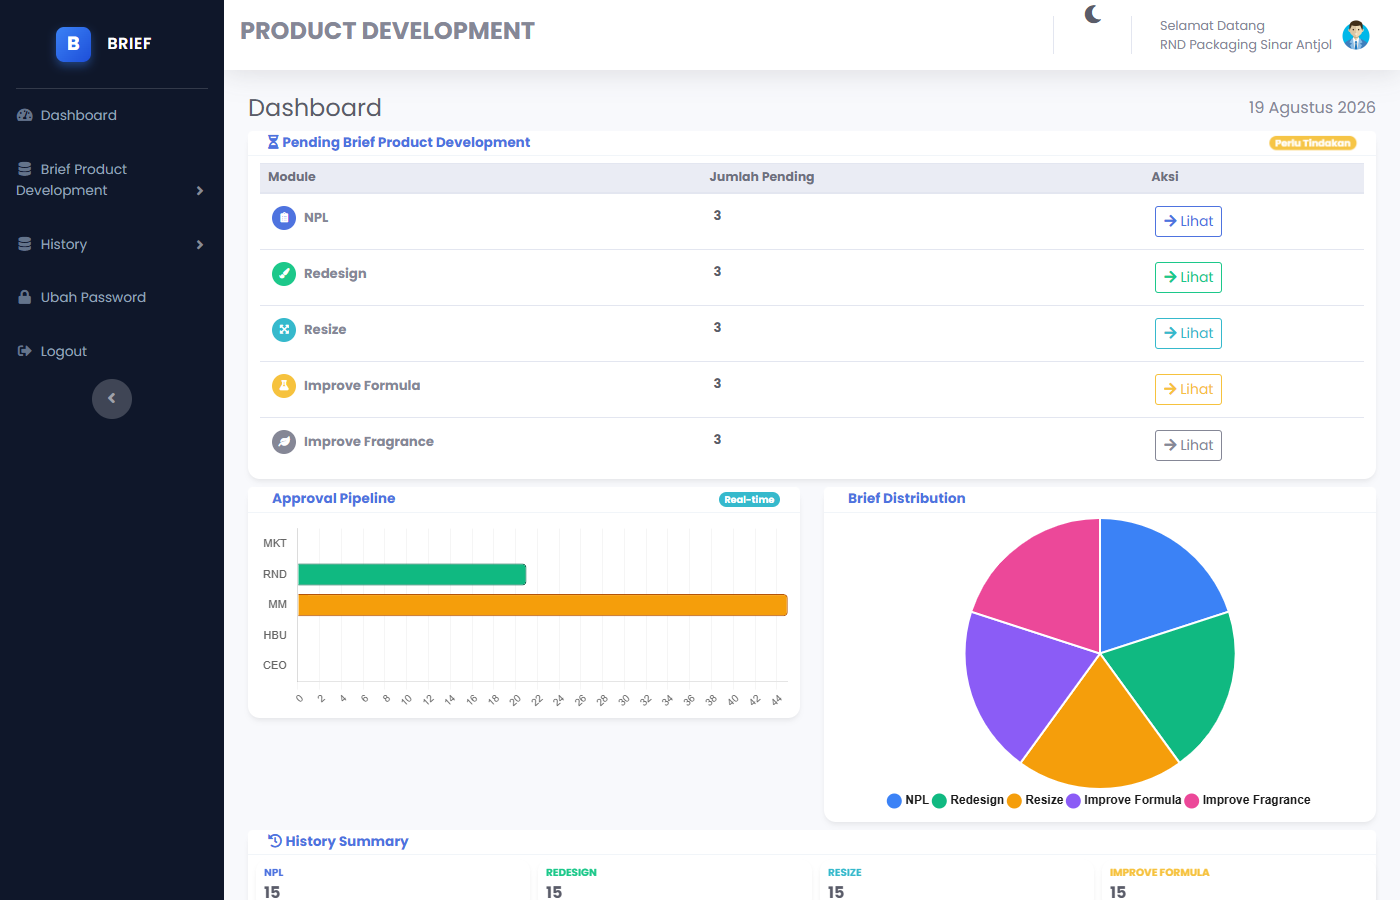The width and height of the screenshot is (1400, 900).
Task: Toggle Redesign legend swatch in pie chart
Action: coord(939,800)
